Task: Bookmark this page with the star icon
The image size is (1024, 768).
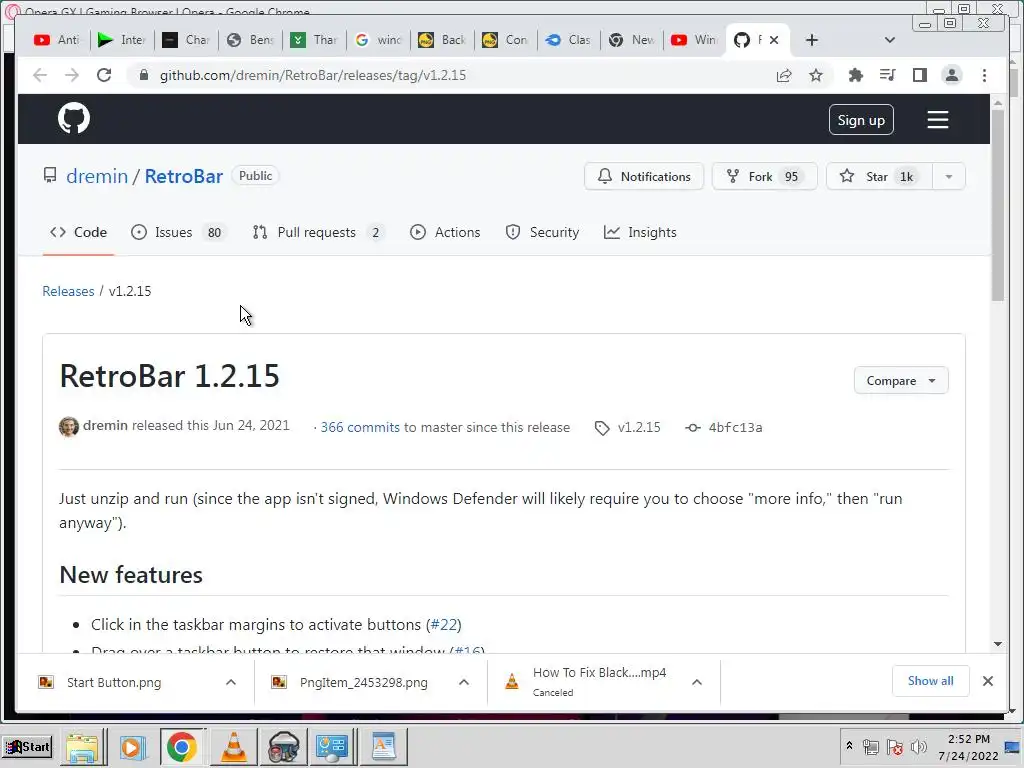Action: point(816,76)
